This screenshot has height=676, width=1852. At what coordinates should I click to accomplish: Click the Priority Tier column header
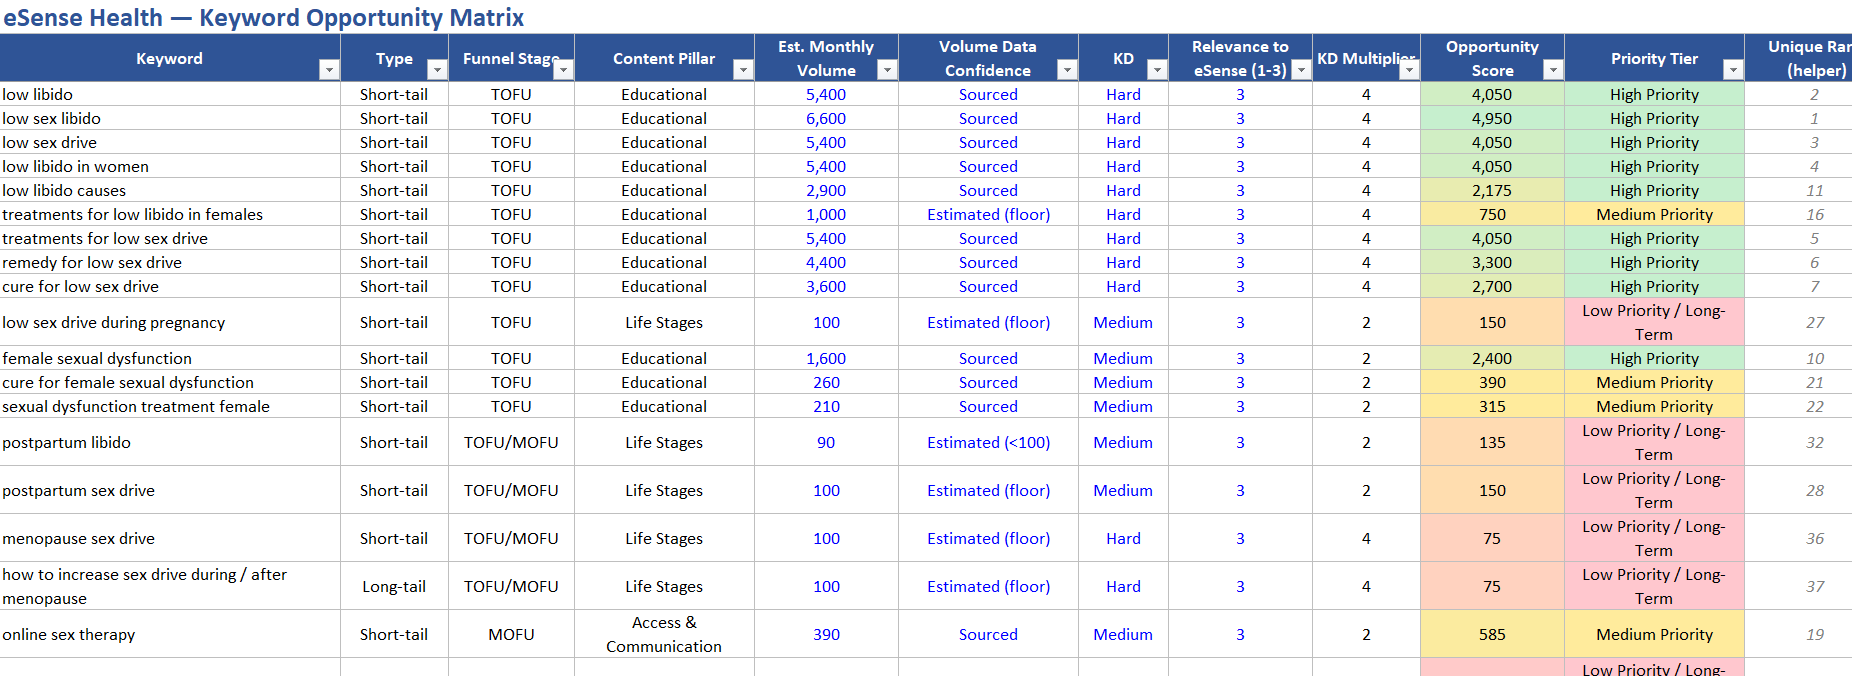coord(1654,58)
